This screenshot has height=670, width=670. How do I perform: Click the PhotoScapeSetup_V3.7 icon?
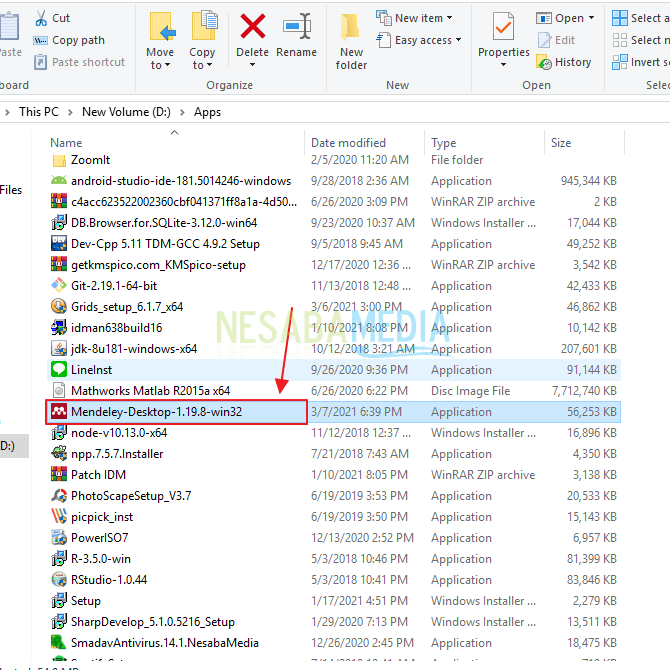[59, 496]
